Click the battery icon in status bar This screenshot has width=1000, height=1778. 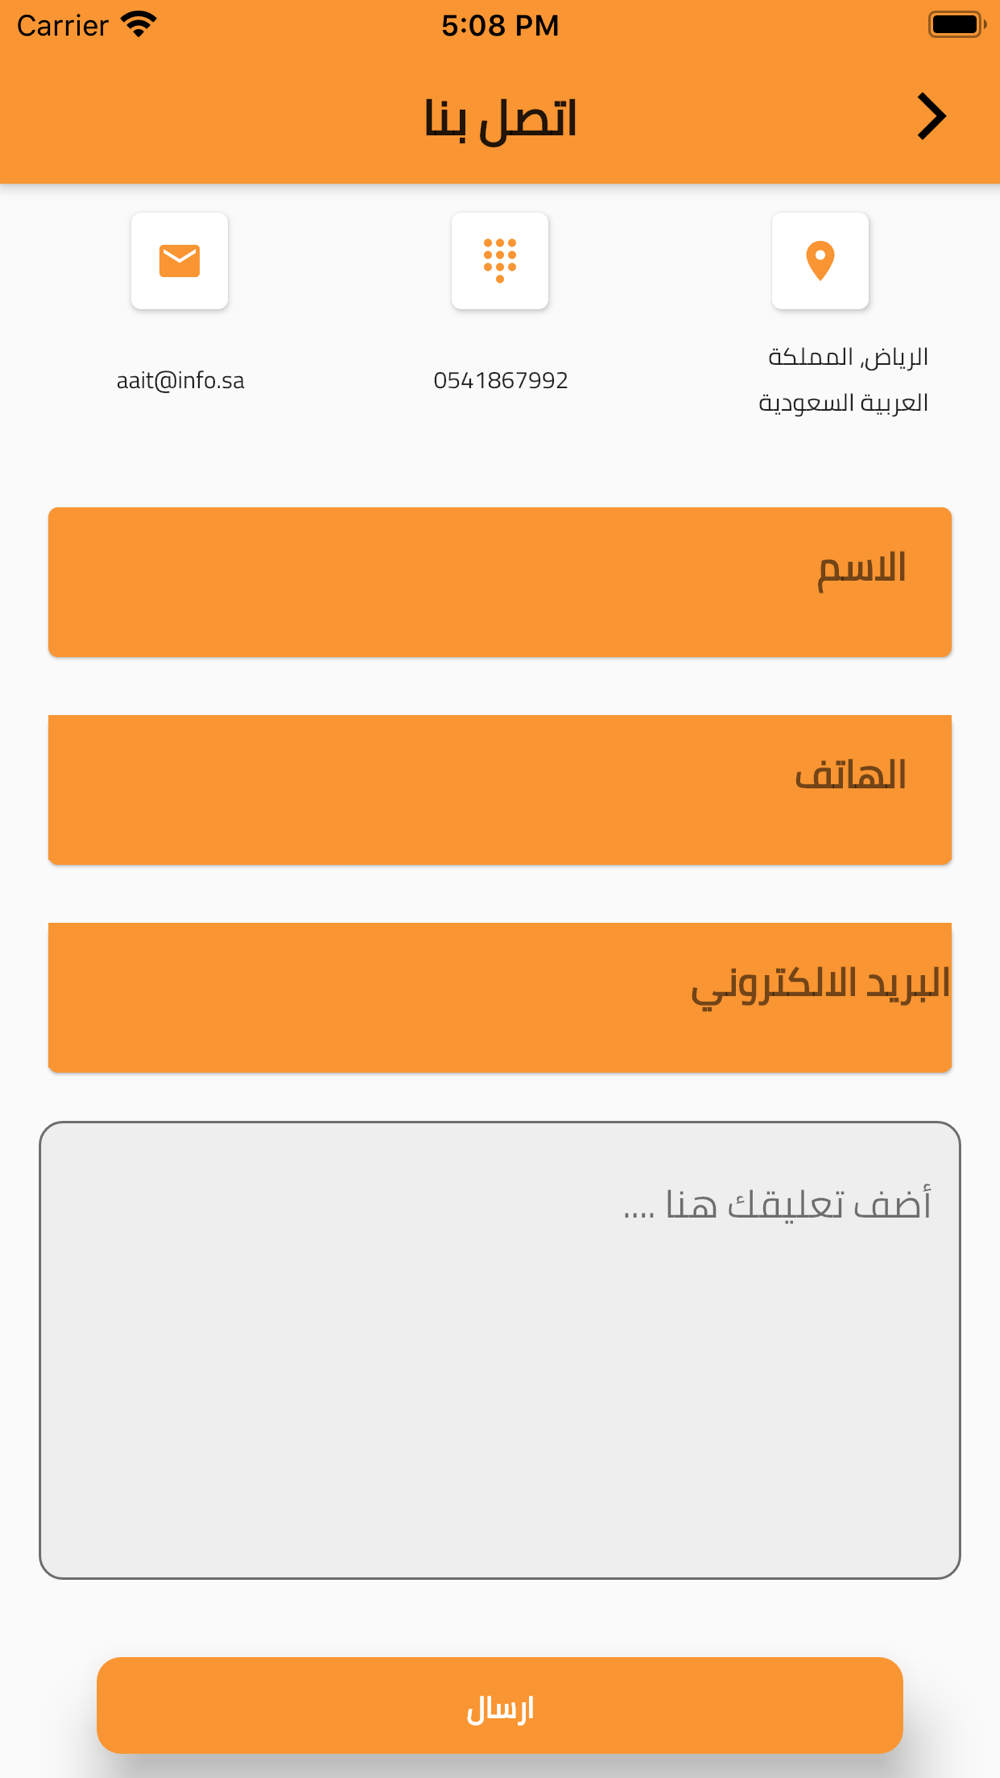[x=956, y=24]
